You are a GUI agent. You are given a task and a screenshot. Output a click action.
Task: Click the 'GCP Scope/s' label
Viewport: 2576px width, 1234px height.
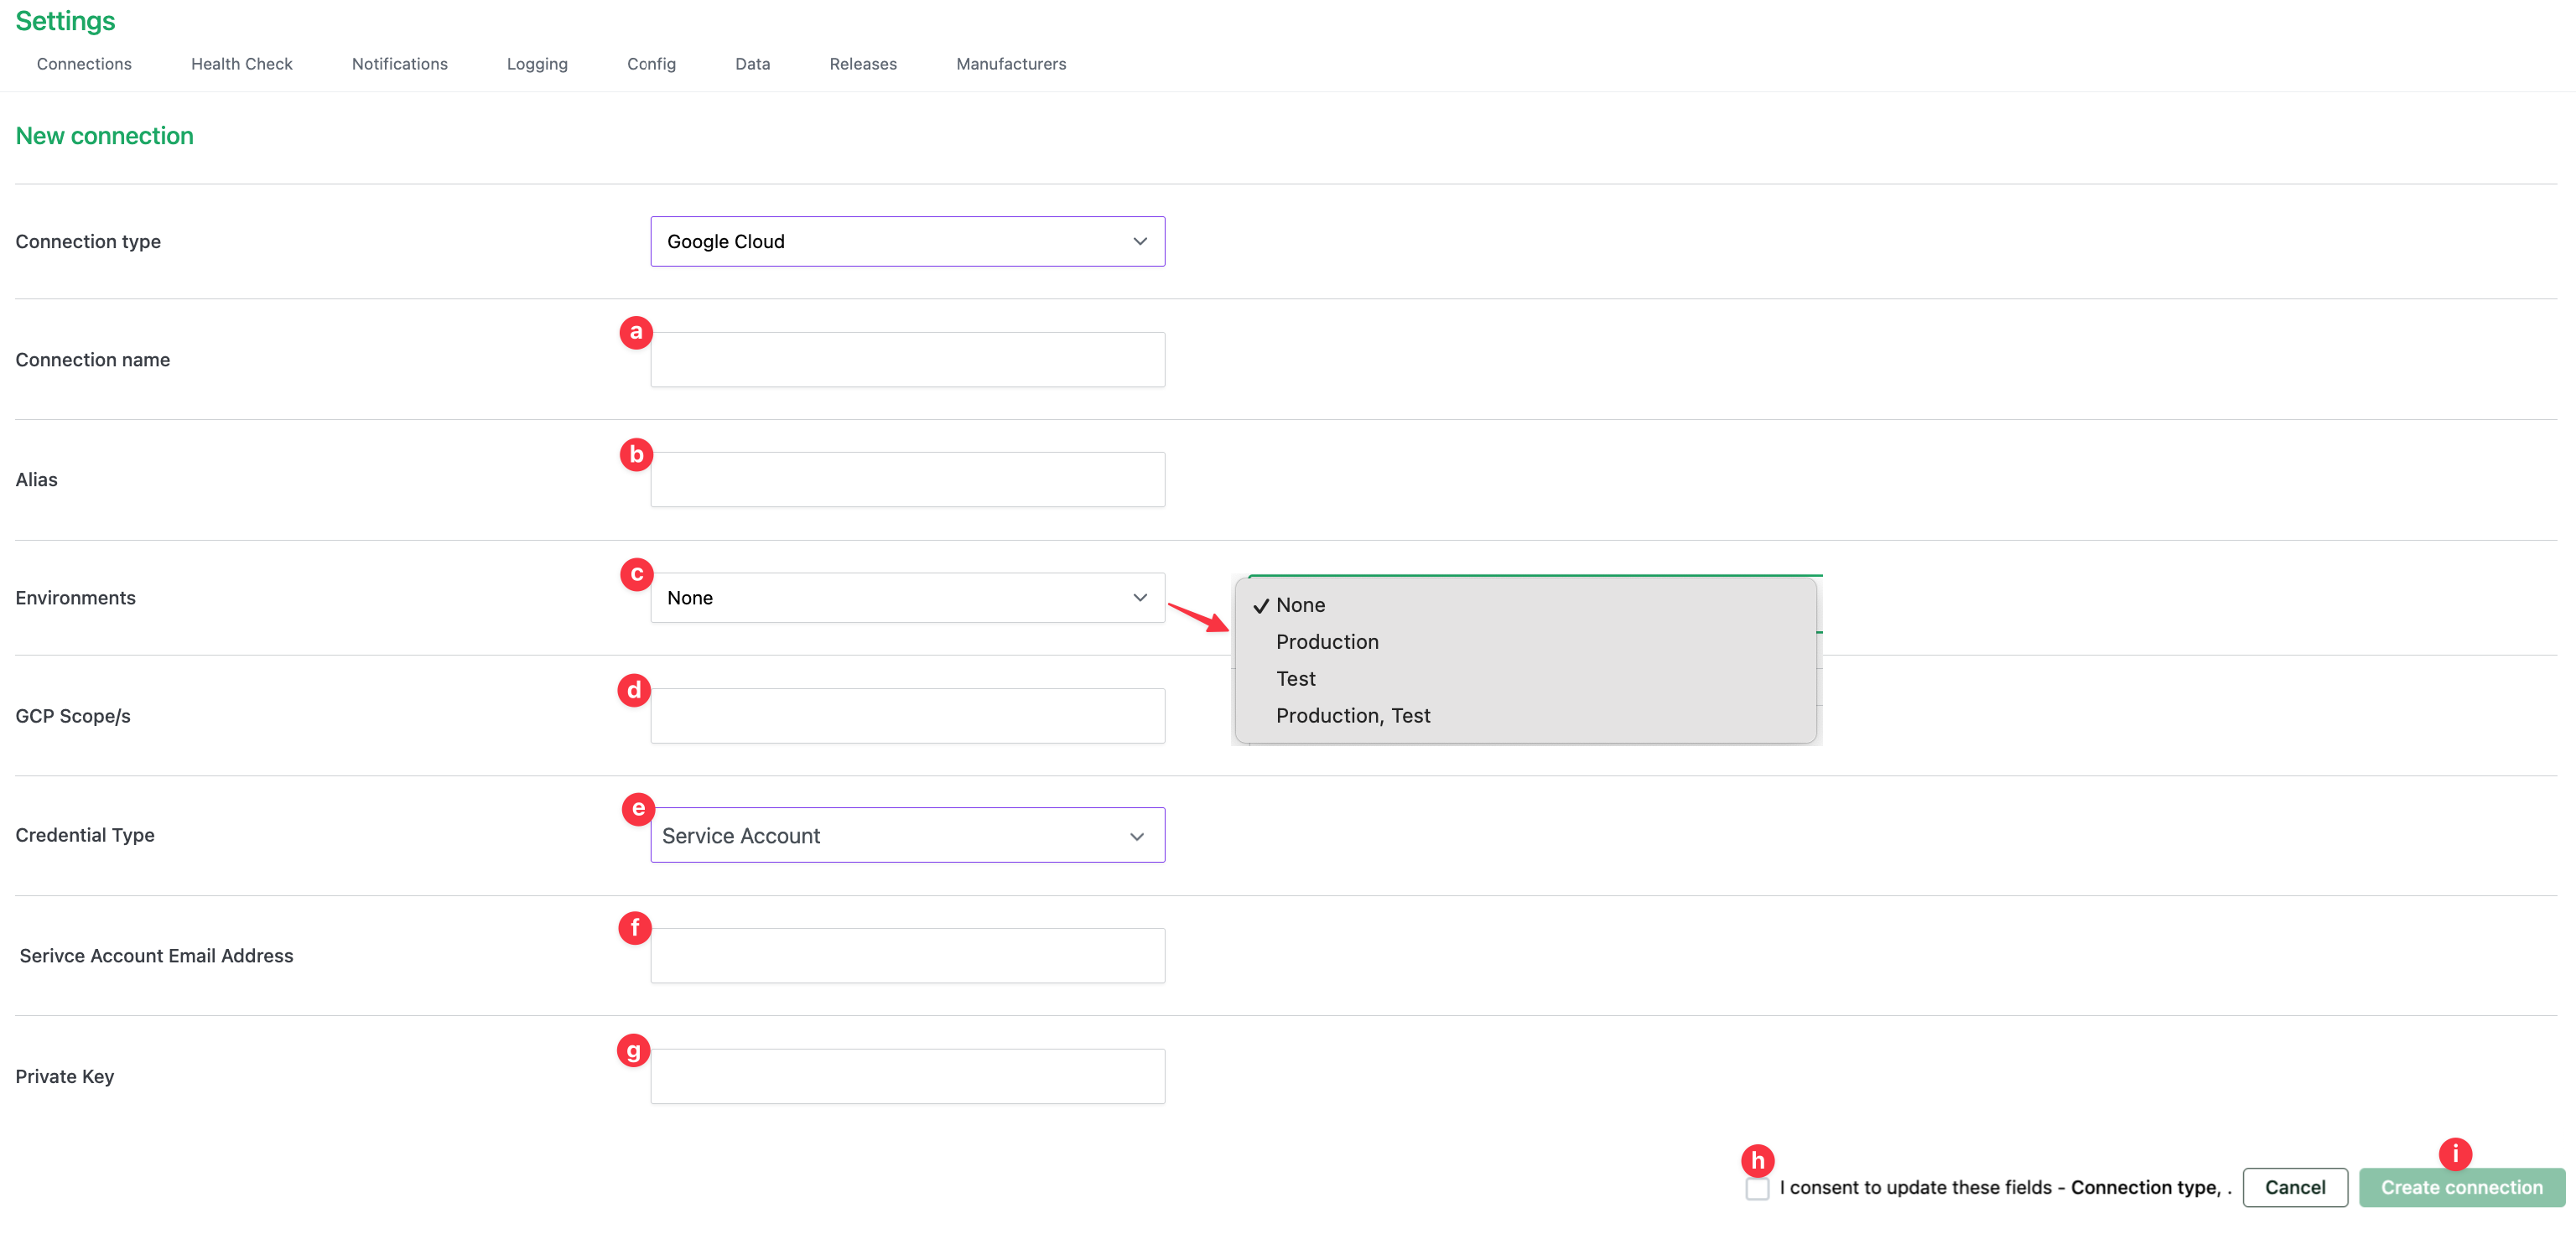73,716
